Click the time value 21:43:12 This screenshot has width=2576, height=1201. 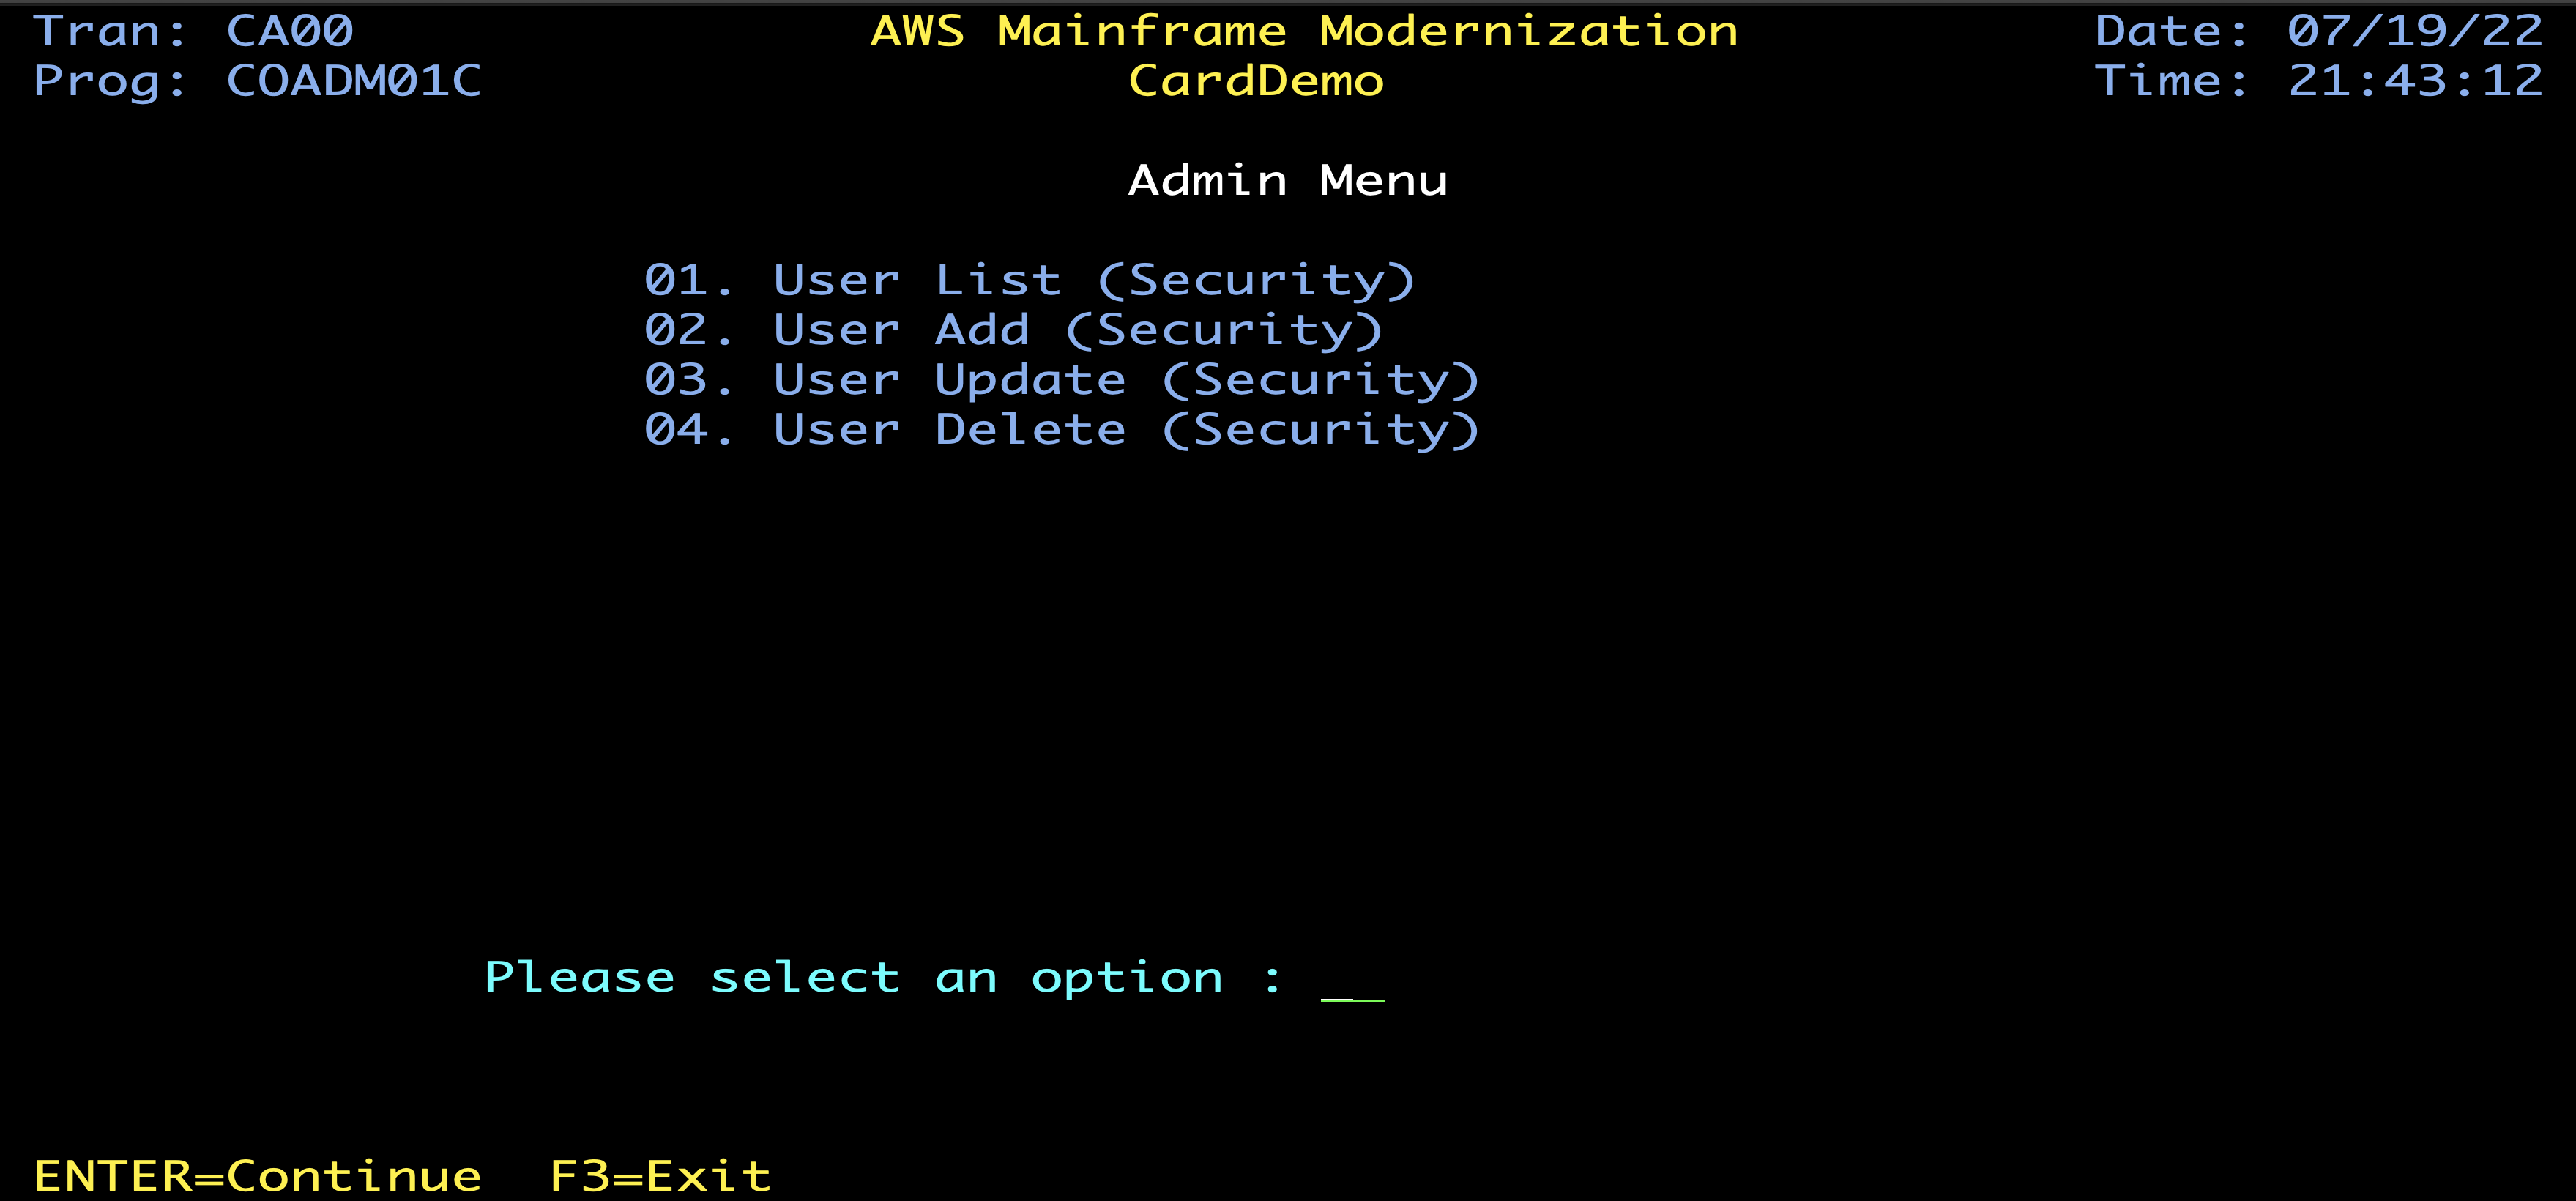tap(2414, 82)
